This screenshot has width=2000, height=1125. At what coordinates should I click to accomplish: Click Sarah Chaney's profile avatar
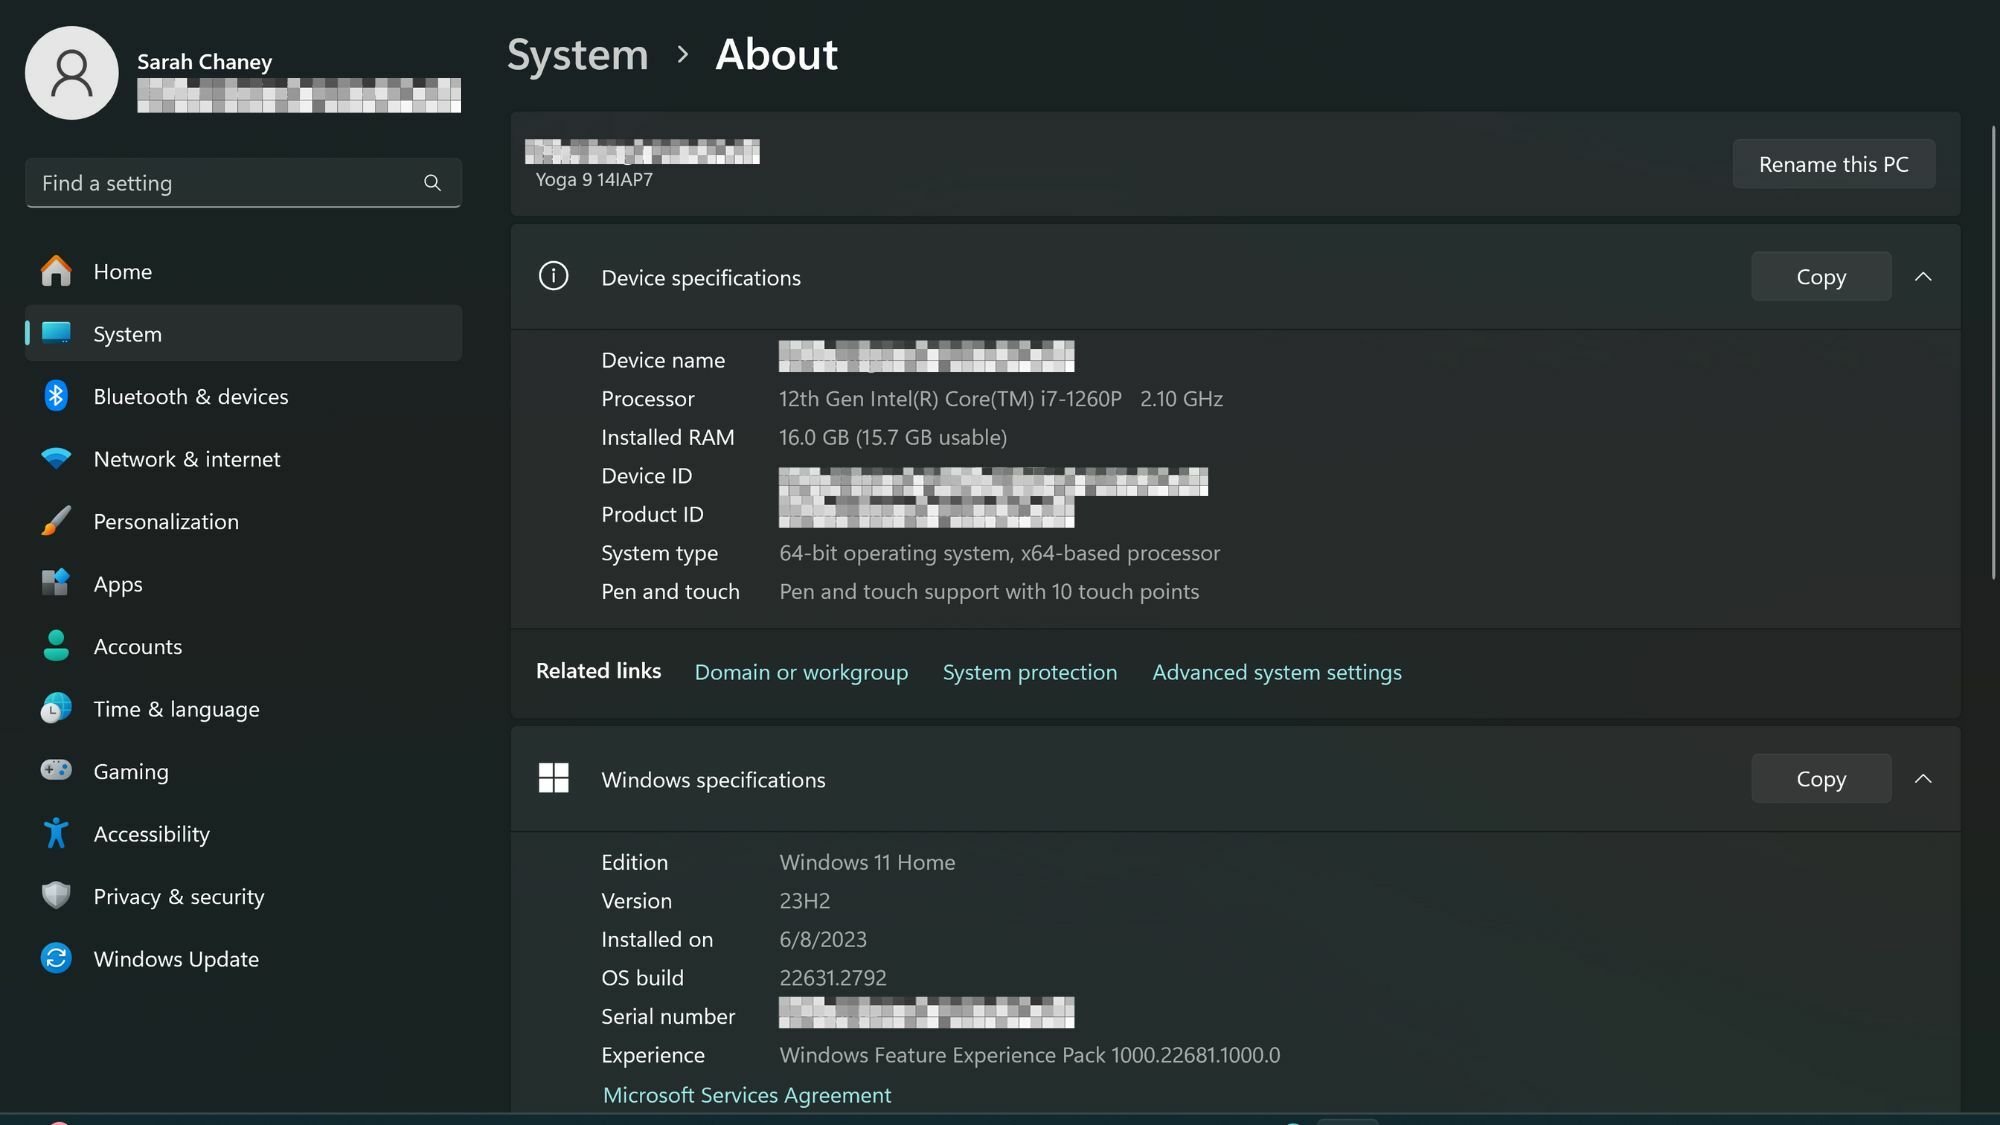coord(71,72)
